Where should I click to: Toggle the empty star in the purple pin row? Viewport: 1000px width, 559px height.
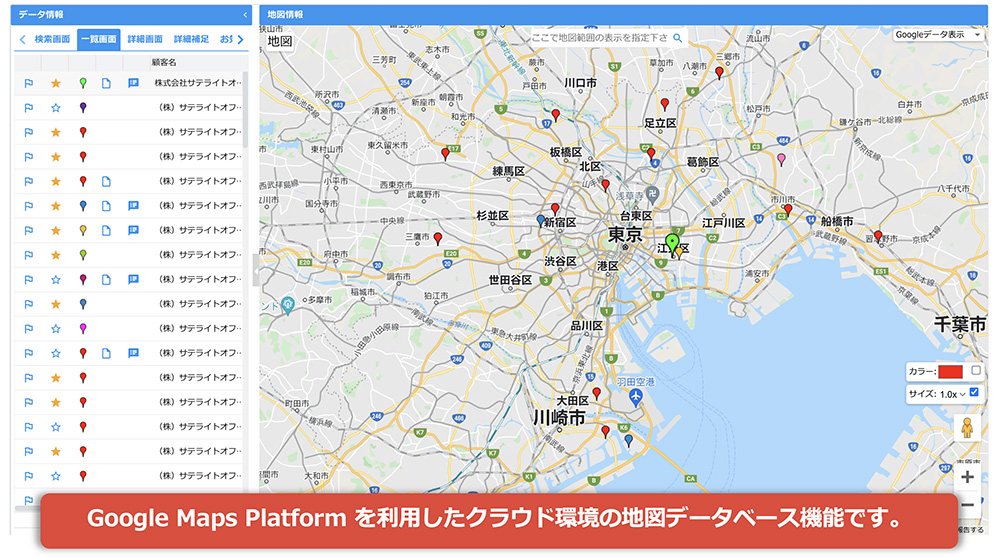point(56,108)
